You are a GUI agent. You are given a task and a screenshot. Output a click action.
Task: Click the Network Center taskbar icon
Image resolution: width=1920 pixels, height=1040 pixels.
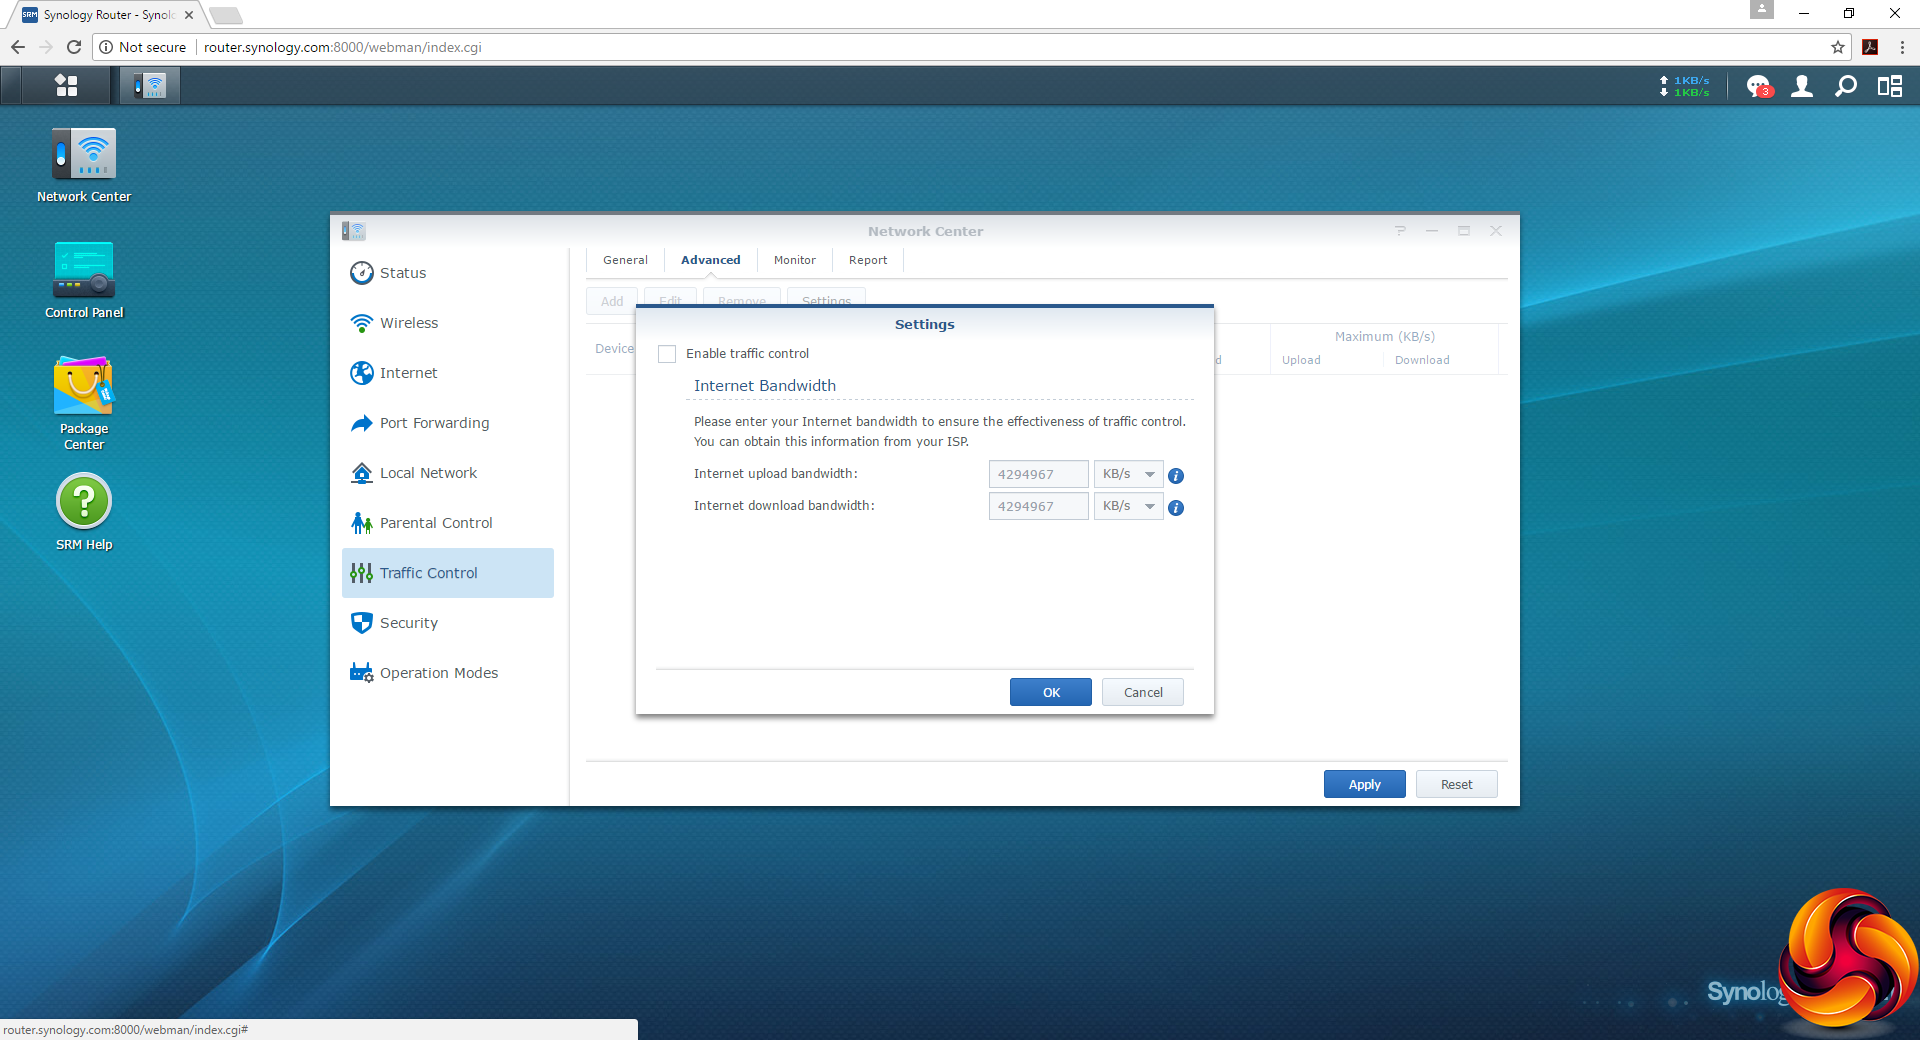pos(150,86)
